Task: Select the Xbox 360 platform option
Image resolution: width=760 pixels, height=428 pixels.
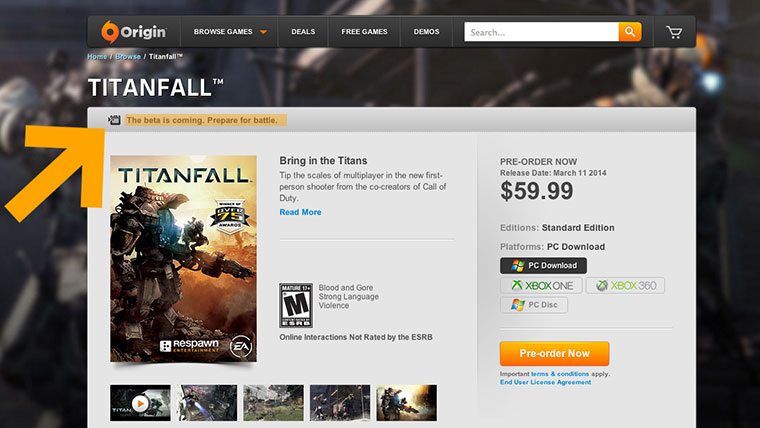Action: [625, 286]
